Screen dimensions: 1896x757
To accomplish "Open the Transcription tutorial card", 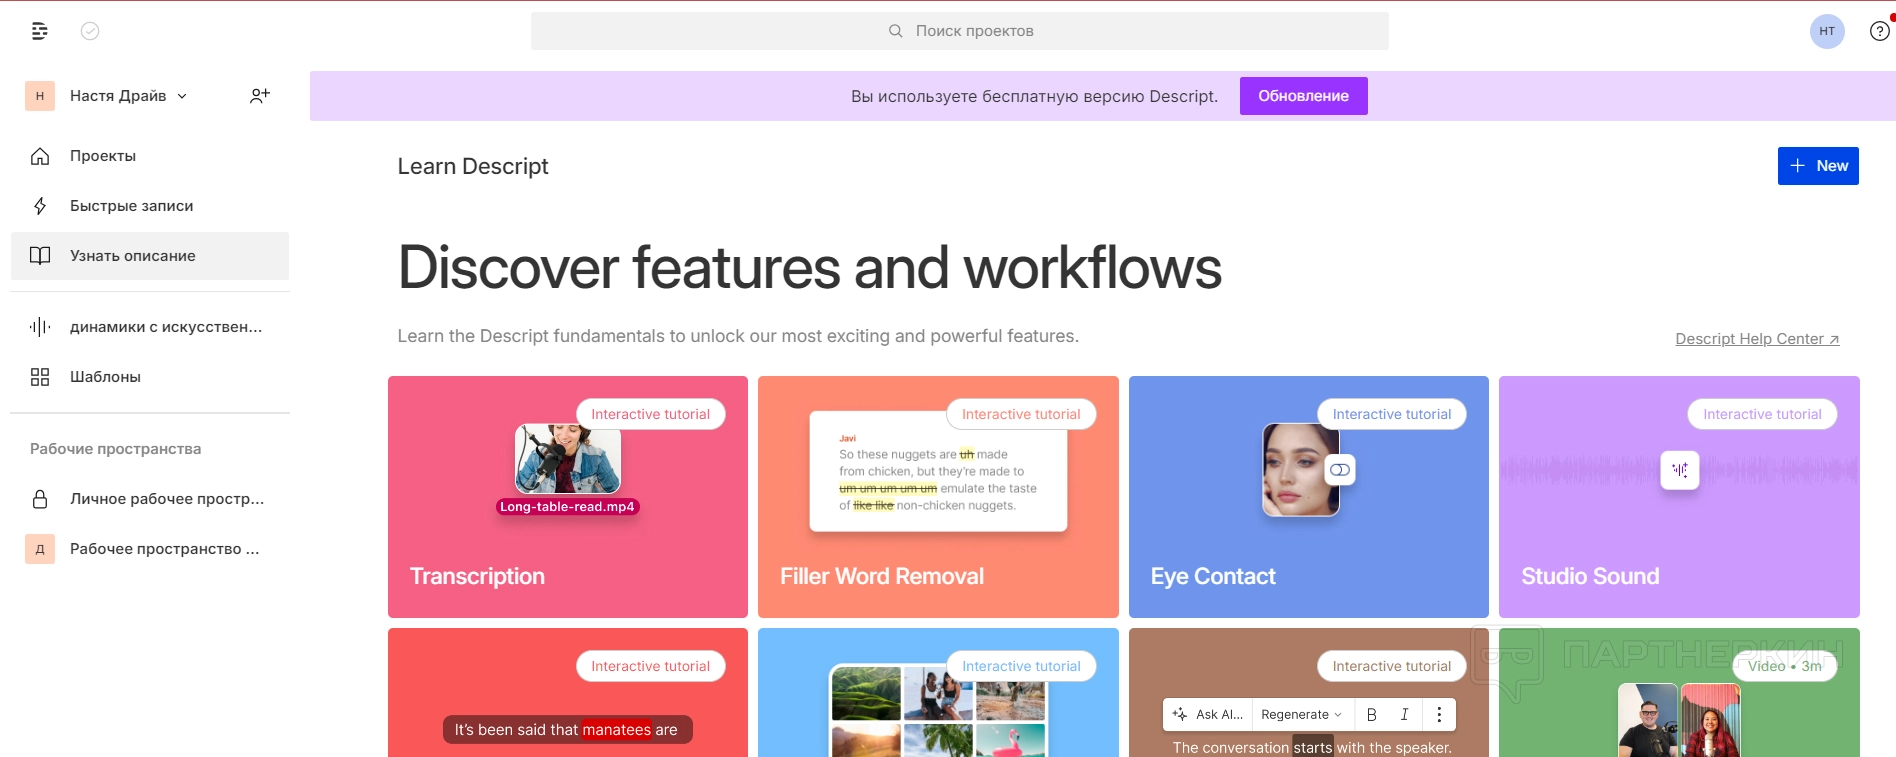I will coord(568,497).
